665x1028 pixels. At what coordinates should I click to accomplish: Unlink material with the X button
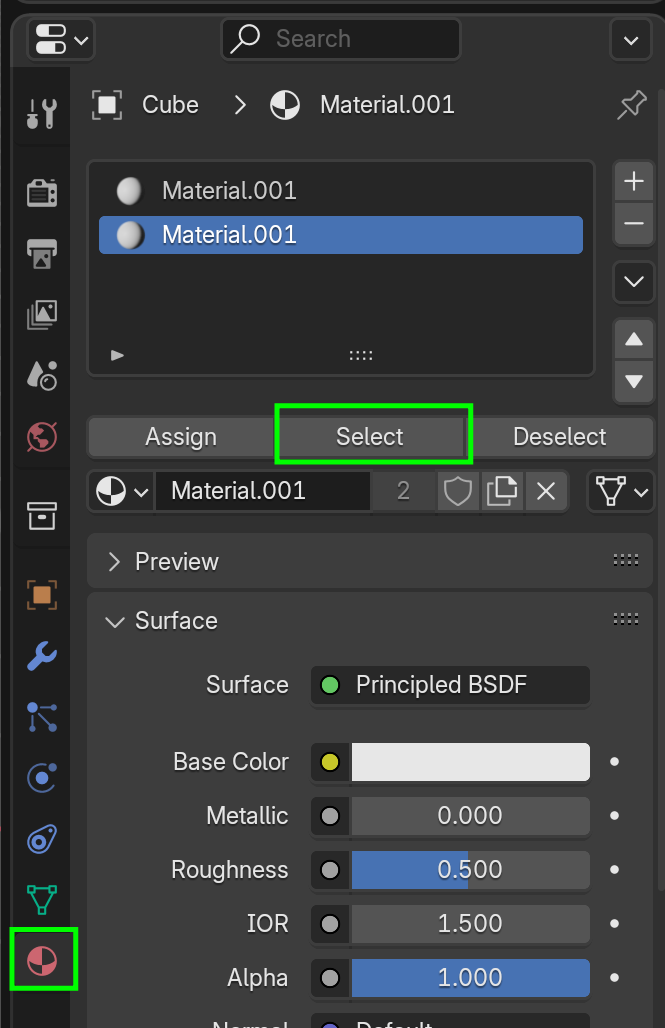(545, 491)
